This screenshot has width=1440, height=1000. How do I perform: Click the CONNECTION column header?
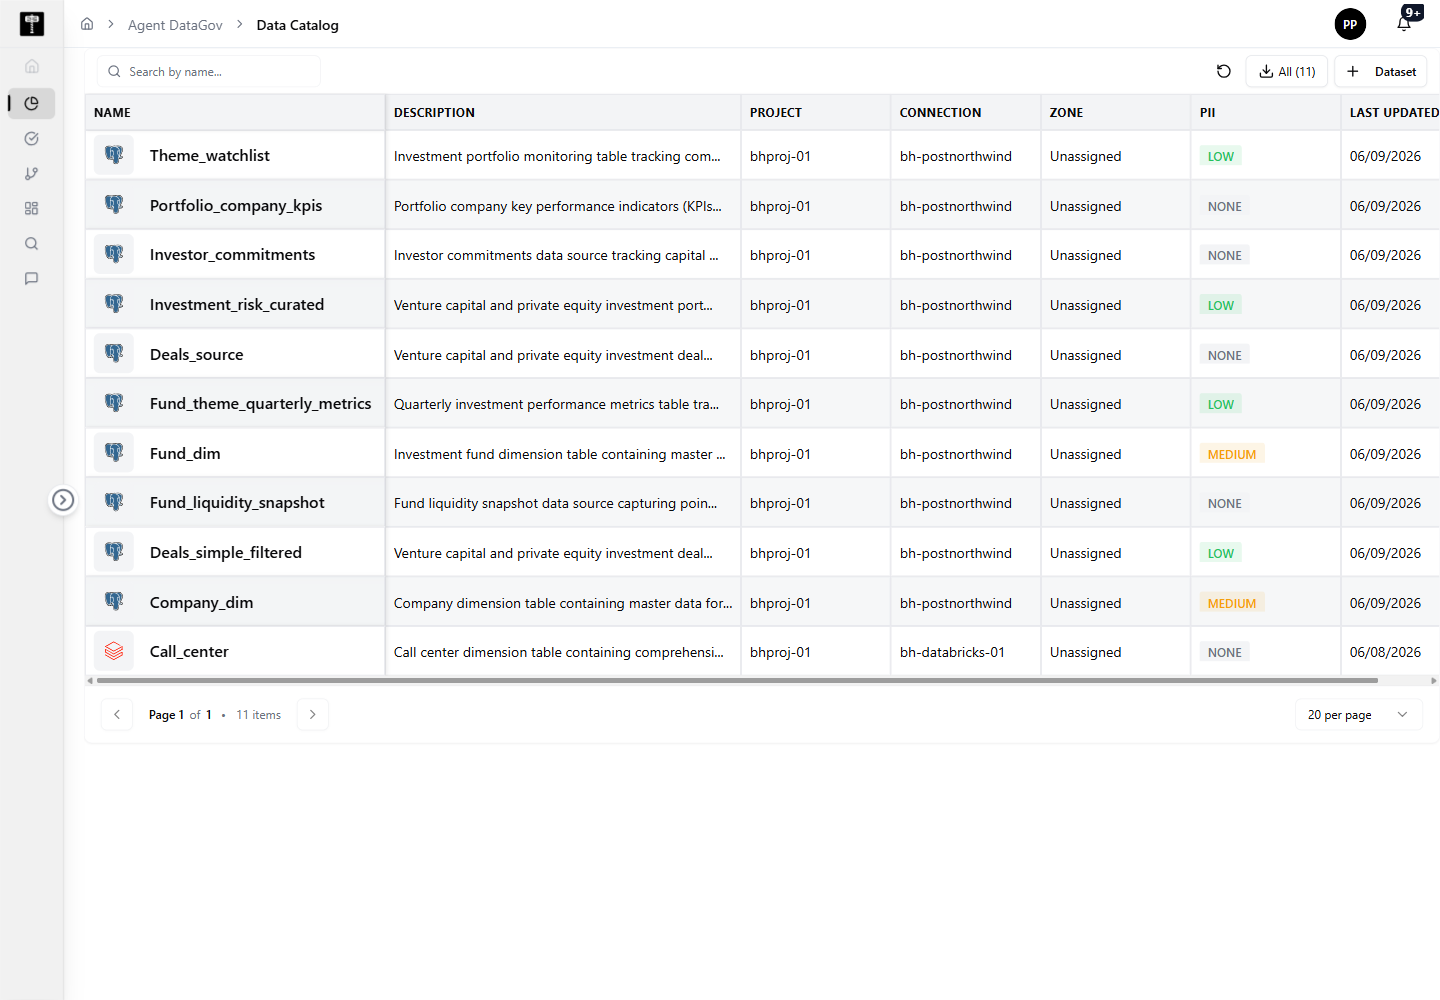click(x=940, y=113)
